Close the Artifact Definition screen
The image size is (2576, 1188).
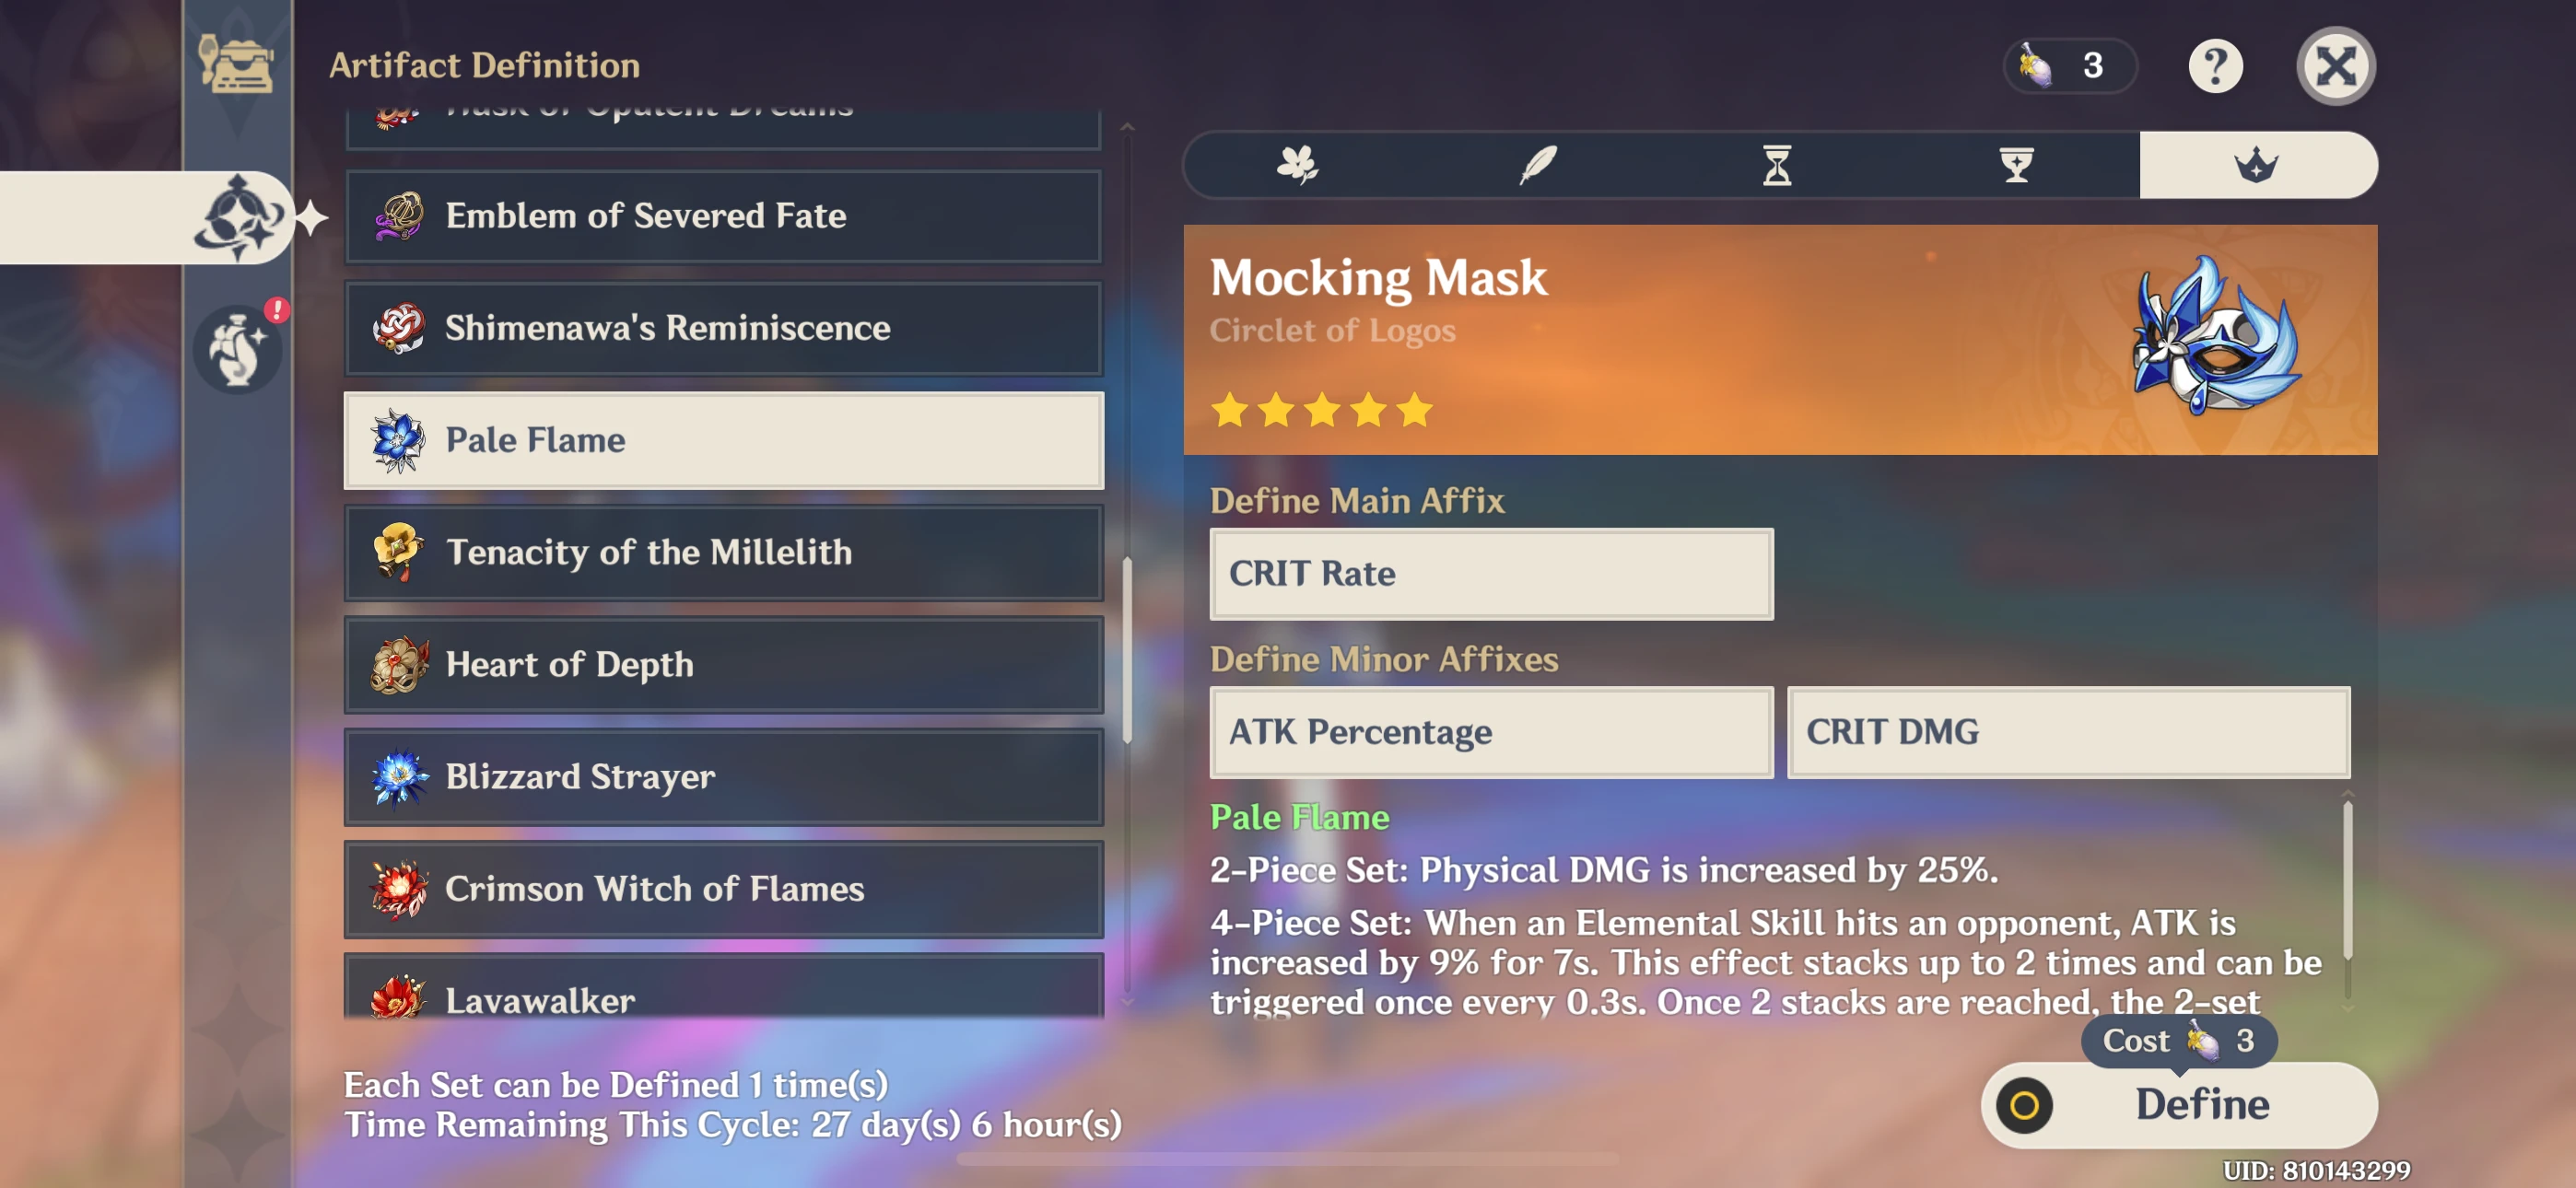pyautogui.click(x=2335, y=66)
